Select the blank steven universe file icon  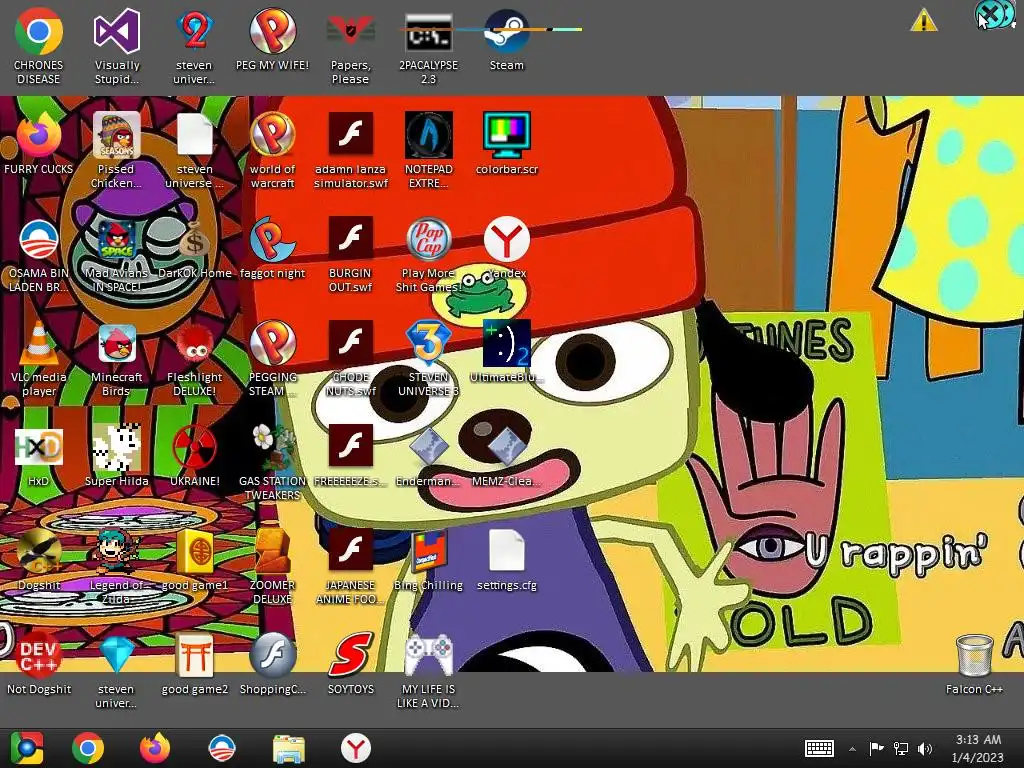[x=195, y=135]
